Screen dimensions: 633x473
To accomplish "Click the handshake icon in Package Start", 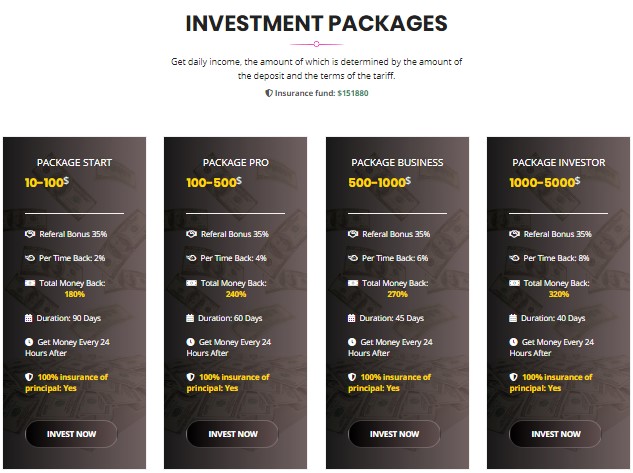I will (x=30, y=234).
